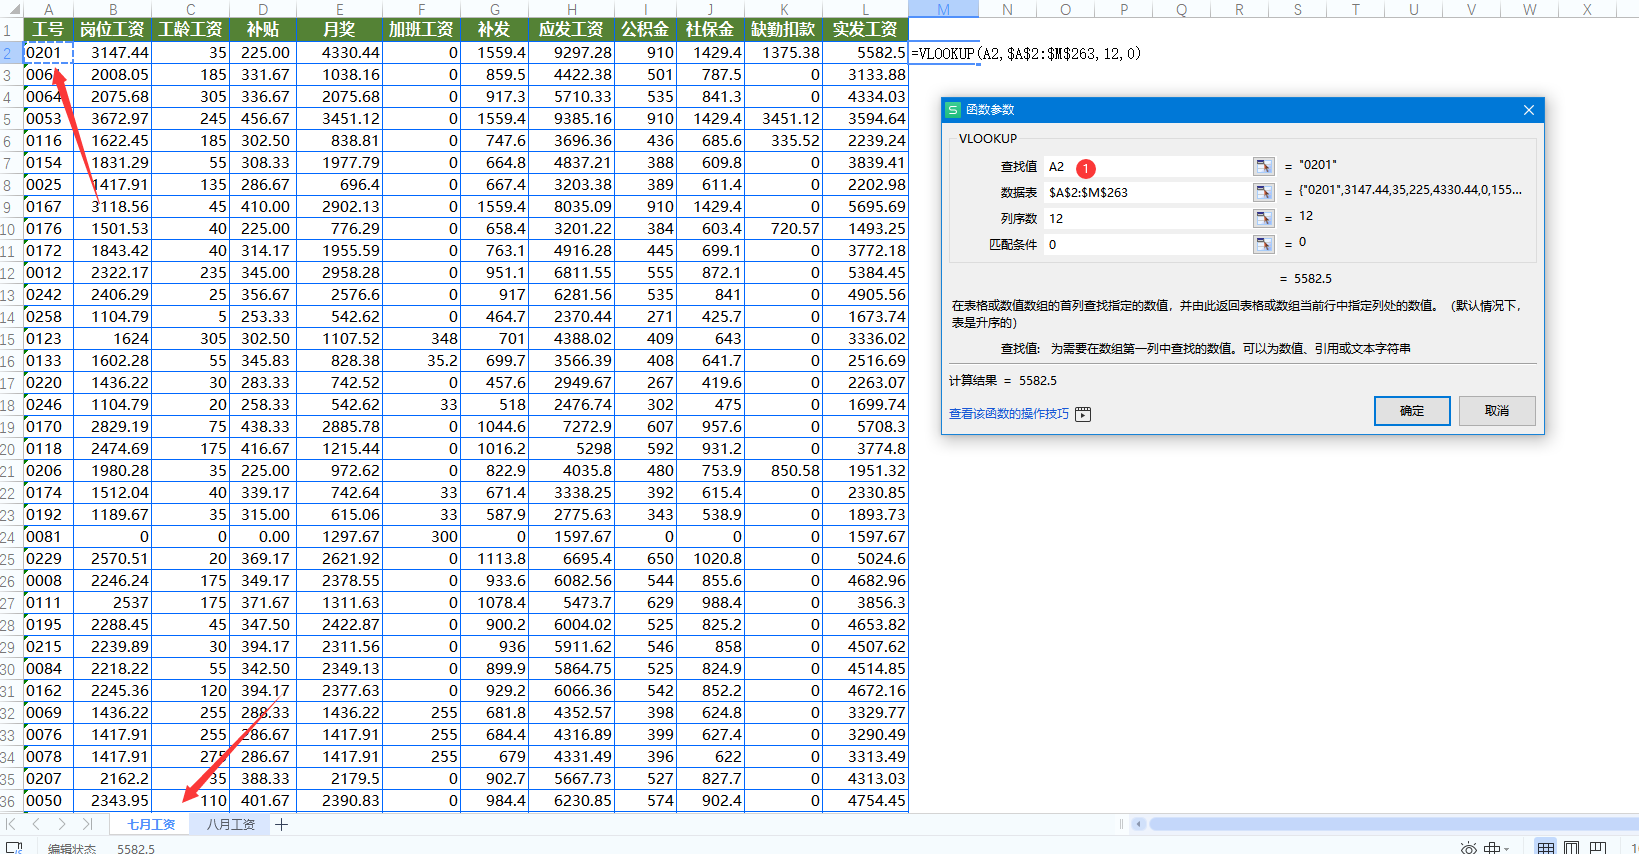This screenshot has width=1639, height=854.
Task: Select cell 1375.38 in 缺勤扣款 column
Action: pyautogui.click(x=783, y=53)
